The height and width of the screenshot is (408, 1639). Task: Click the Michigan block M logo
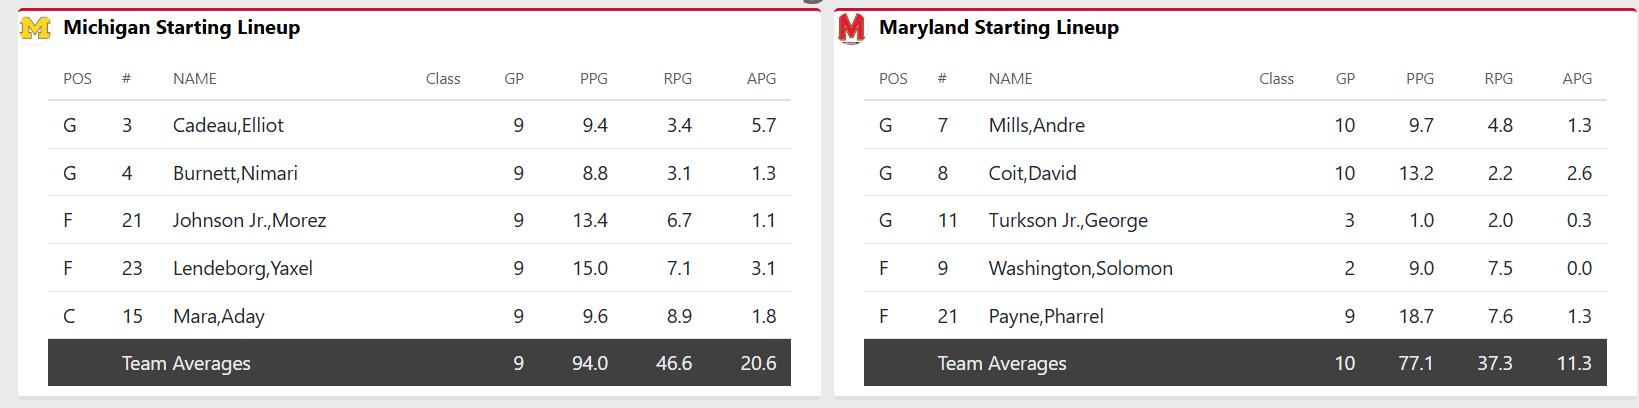point(35,28)
